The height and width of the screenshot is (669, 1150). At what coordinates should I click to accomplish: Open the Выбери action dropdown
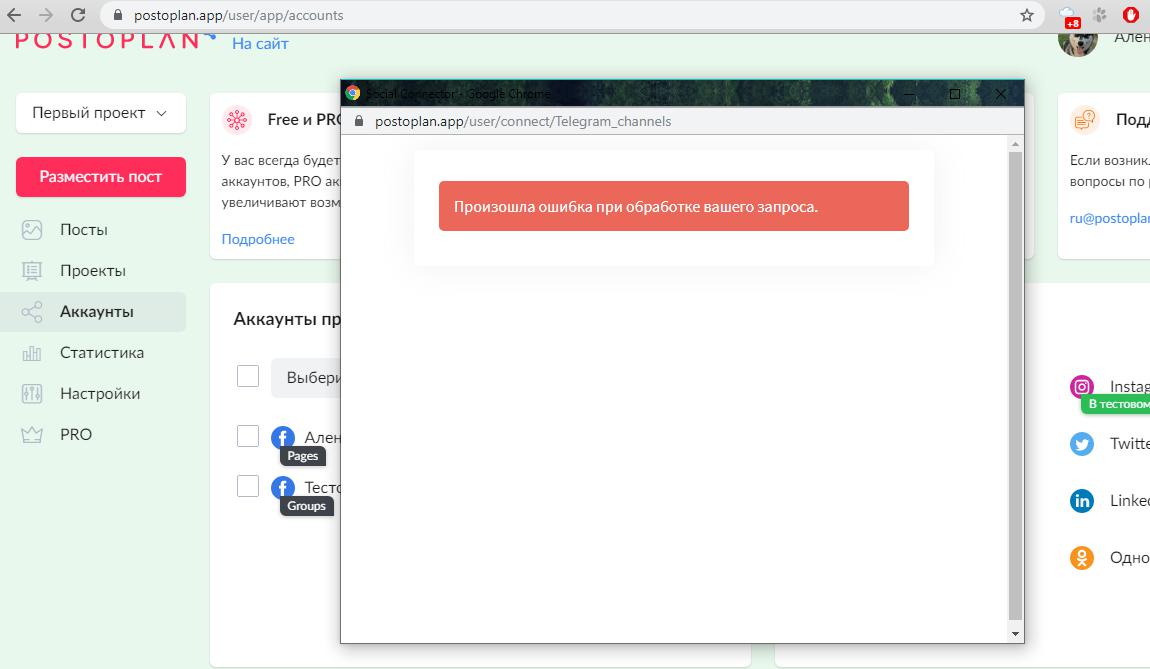(307, 378)
